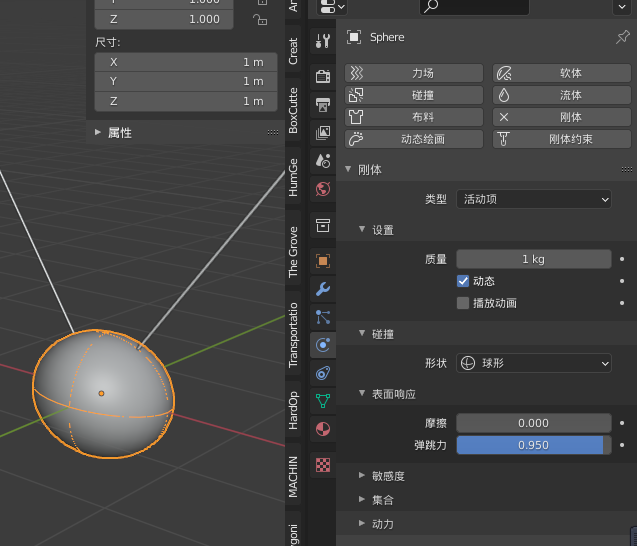Animate 弹跳力 property dot

(622, 445)
